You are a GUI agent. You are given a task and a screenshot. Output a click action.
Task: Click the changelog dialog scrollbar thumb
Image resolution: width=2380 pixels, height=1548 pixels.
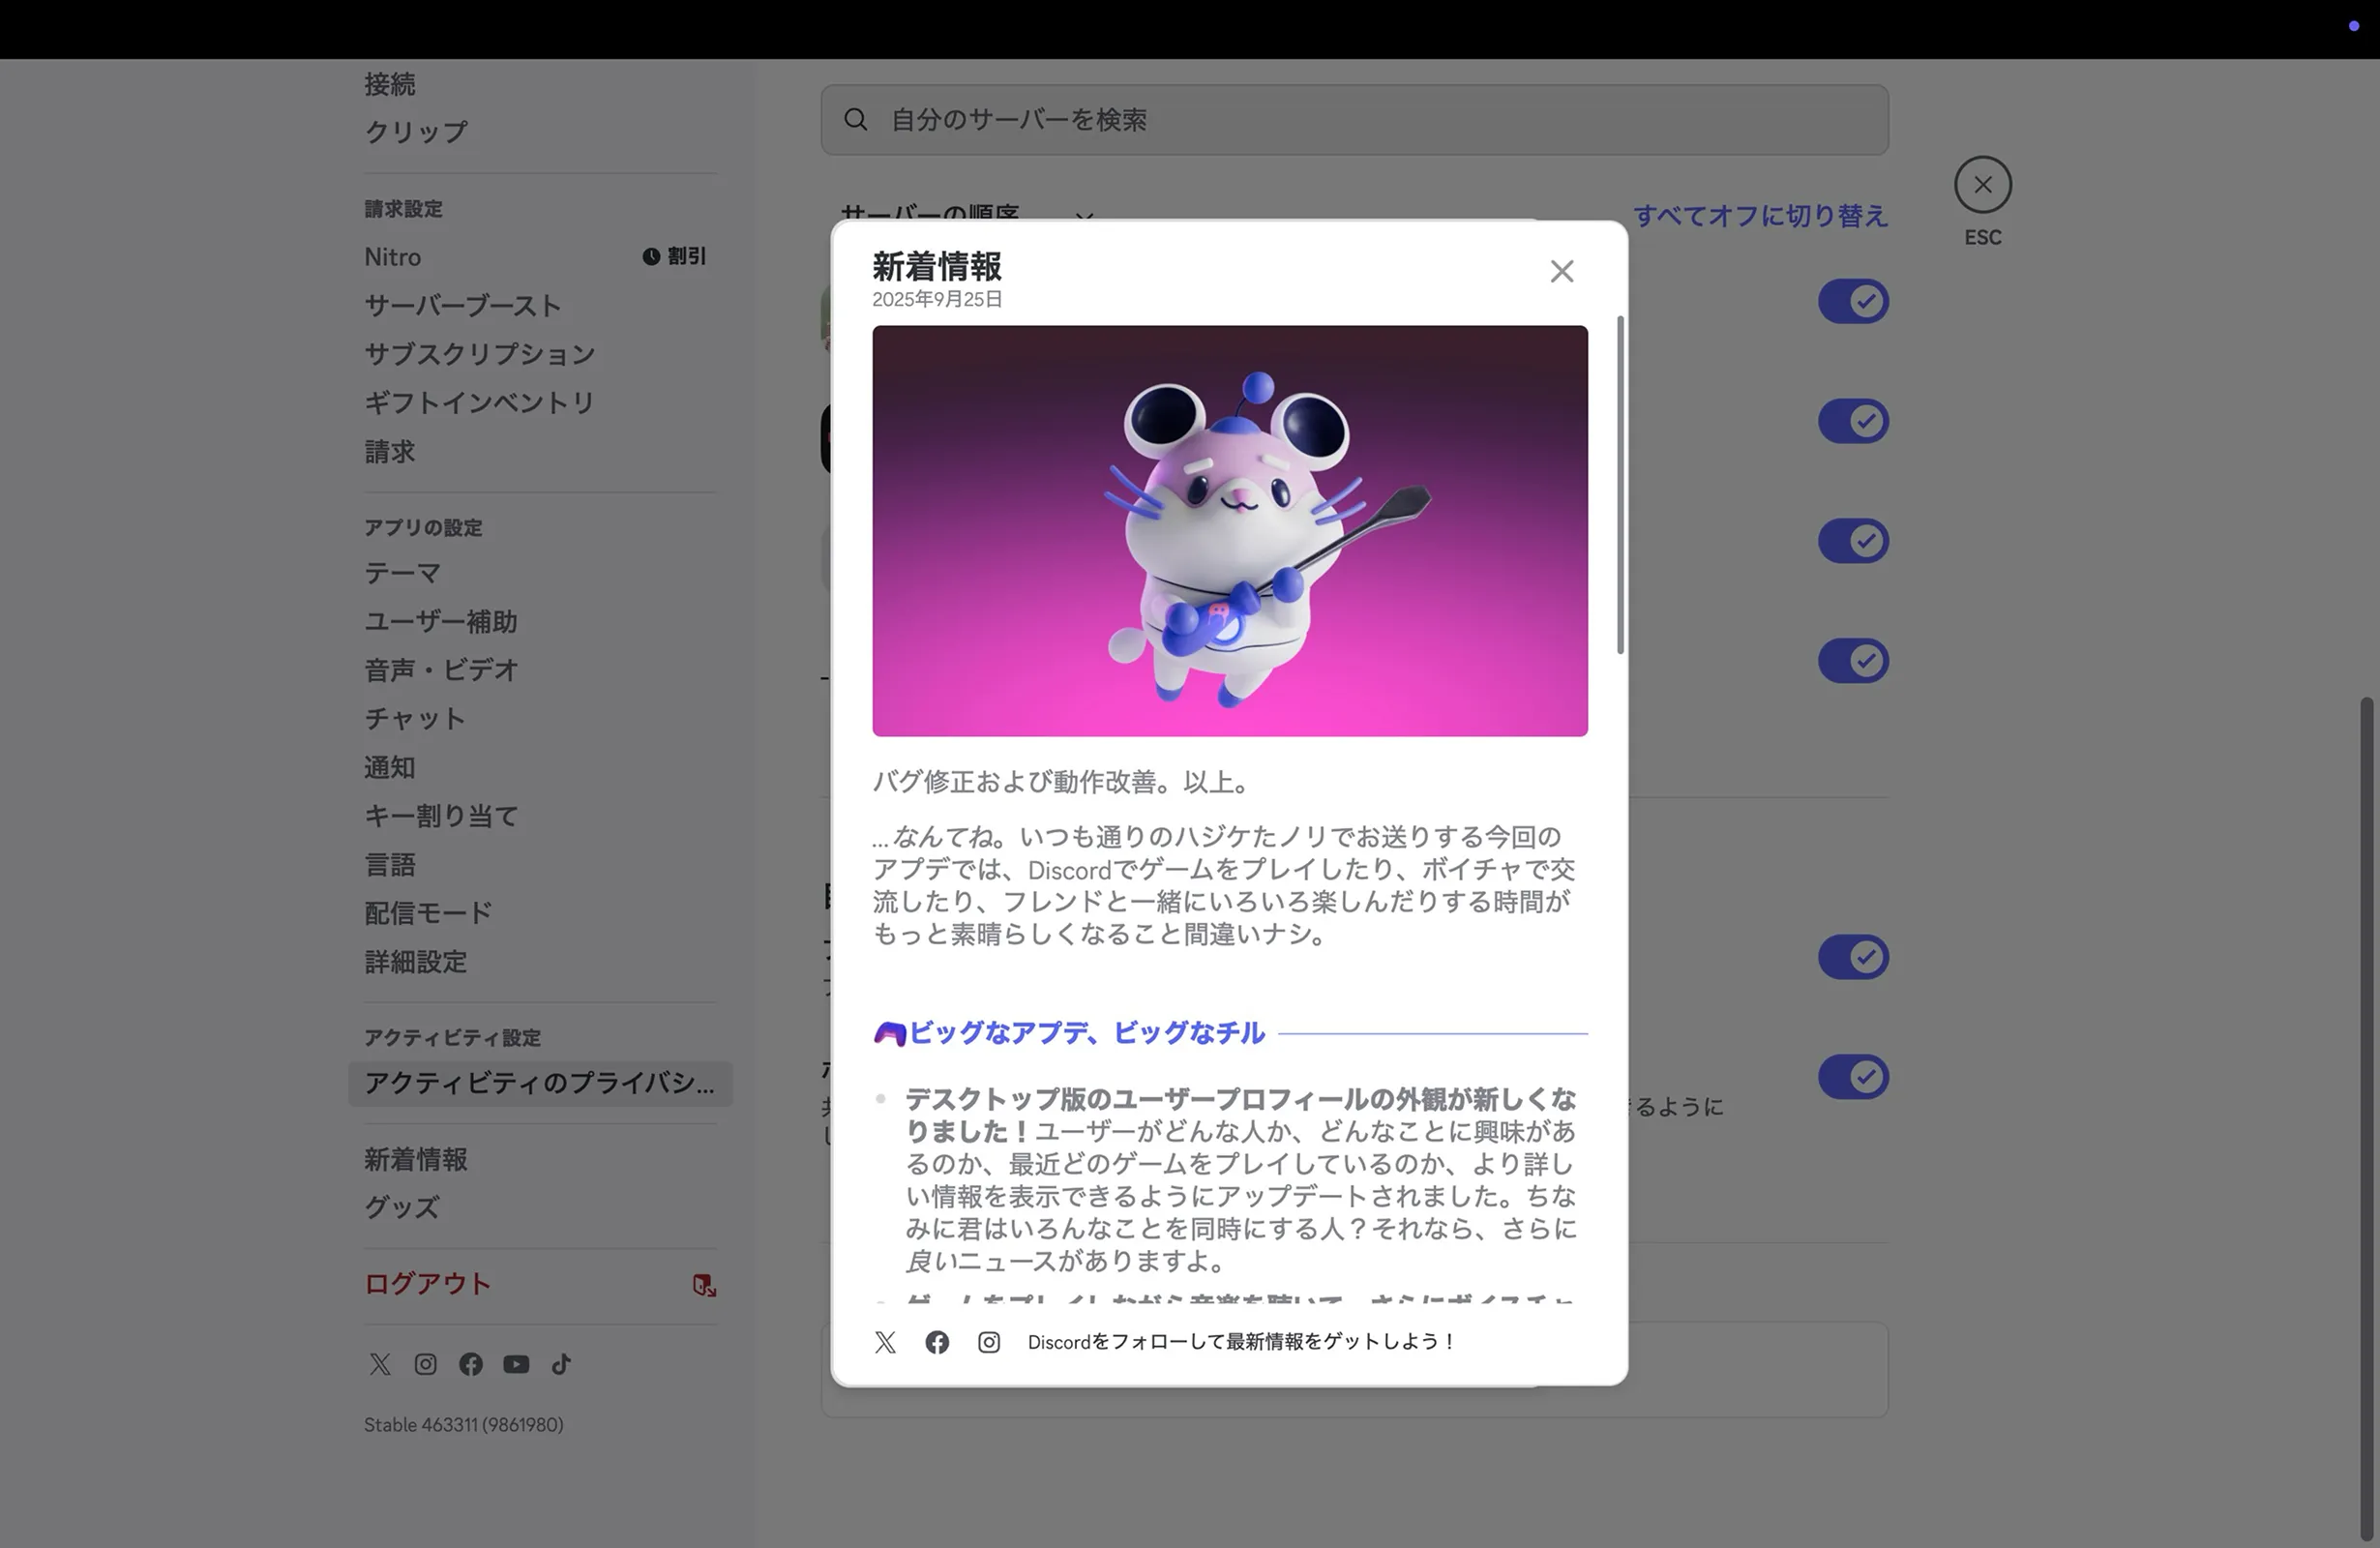coord(1620,485)
